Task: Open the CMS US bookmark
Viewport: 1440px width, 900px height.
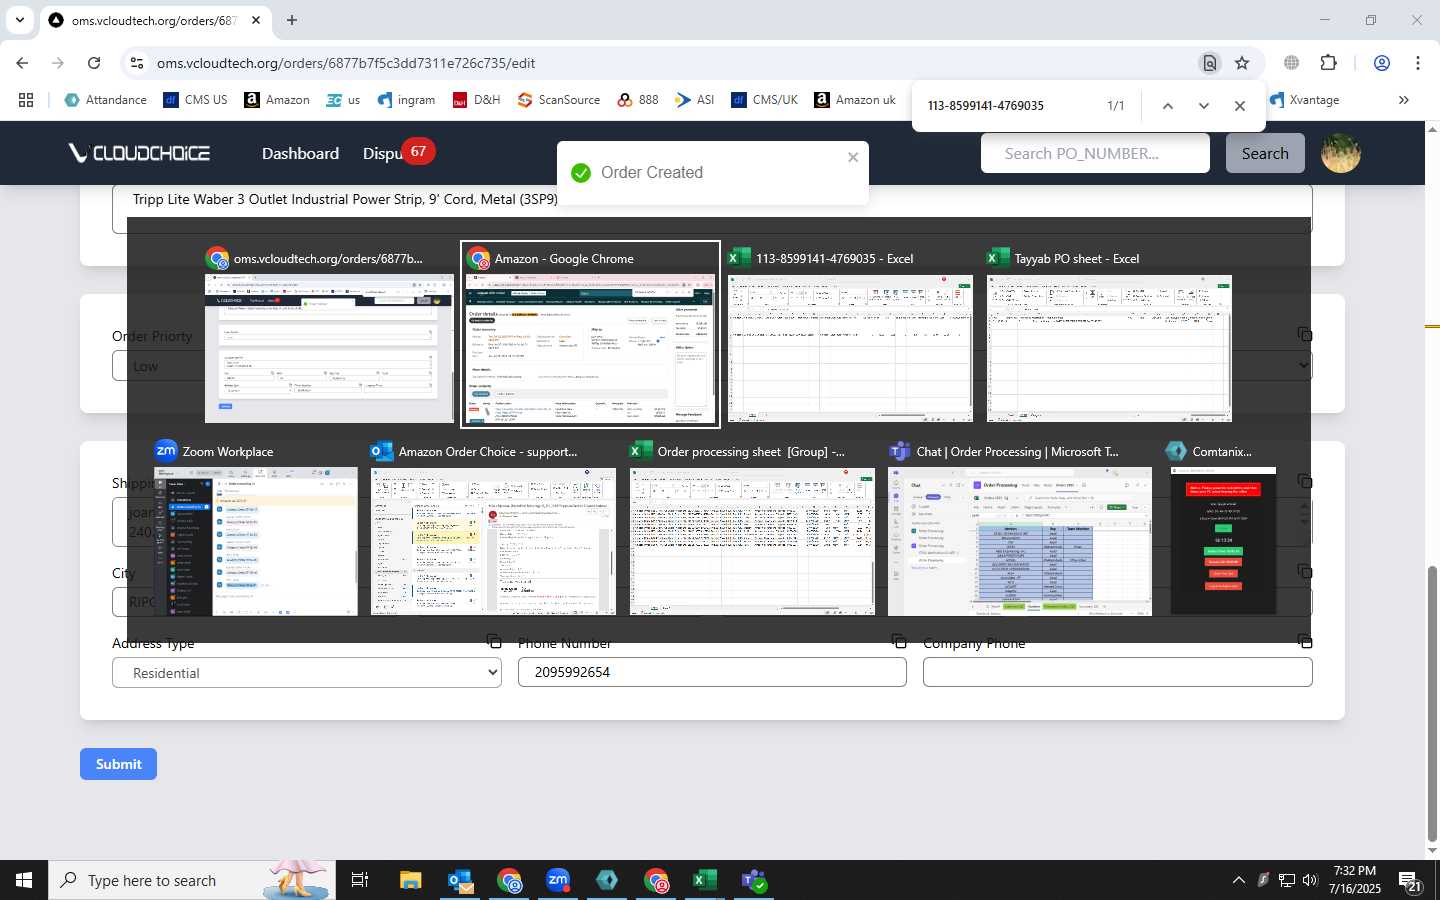Action: pyautogui.click(x=195, y=100)
